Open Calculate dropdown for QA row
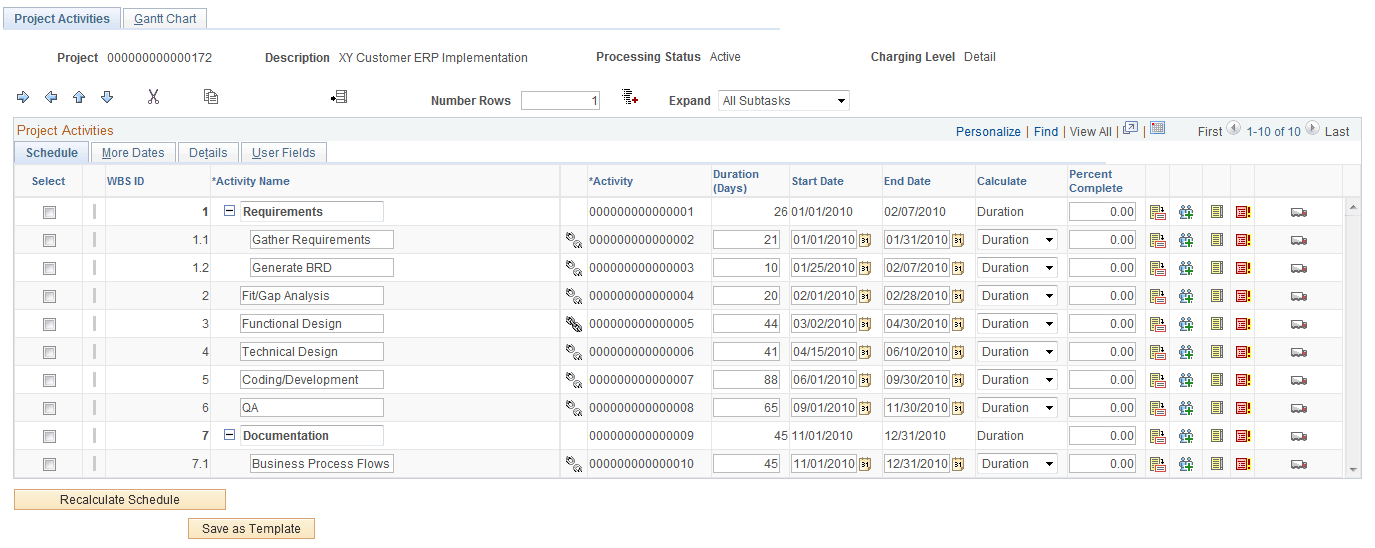 point(1018,408)
